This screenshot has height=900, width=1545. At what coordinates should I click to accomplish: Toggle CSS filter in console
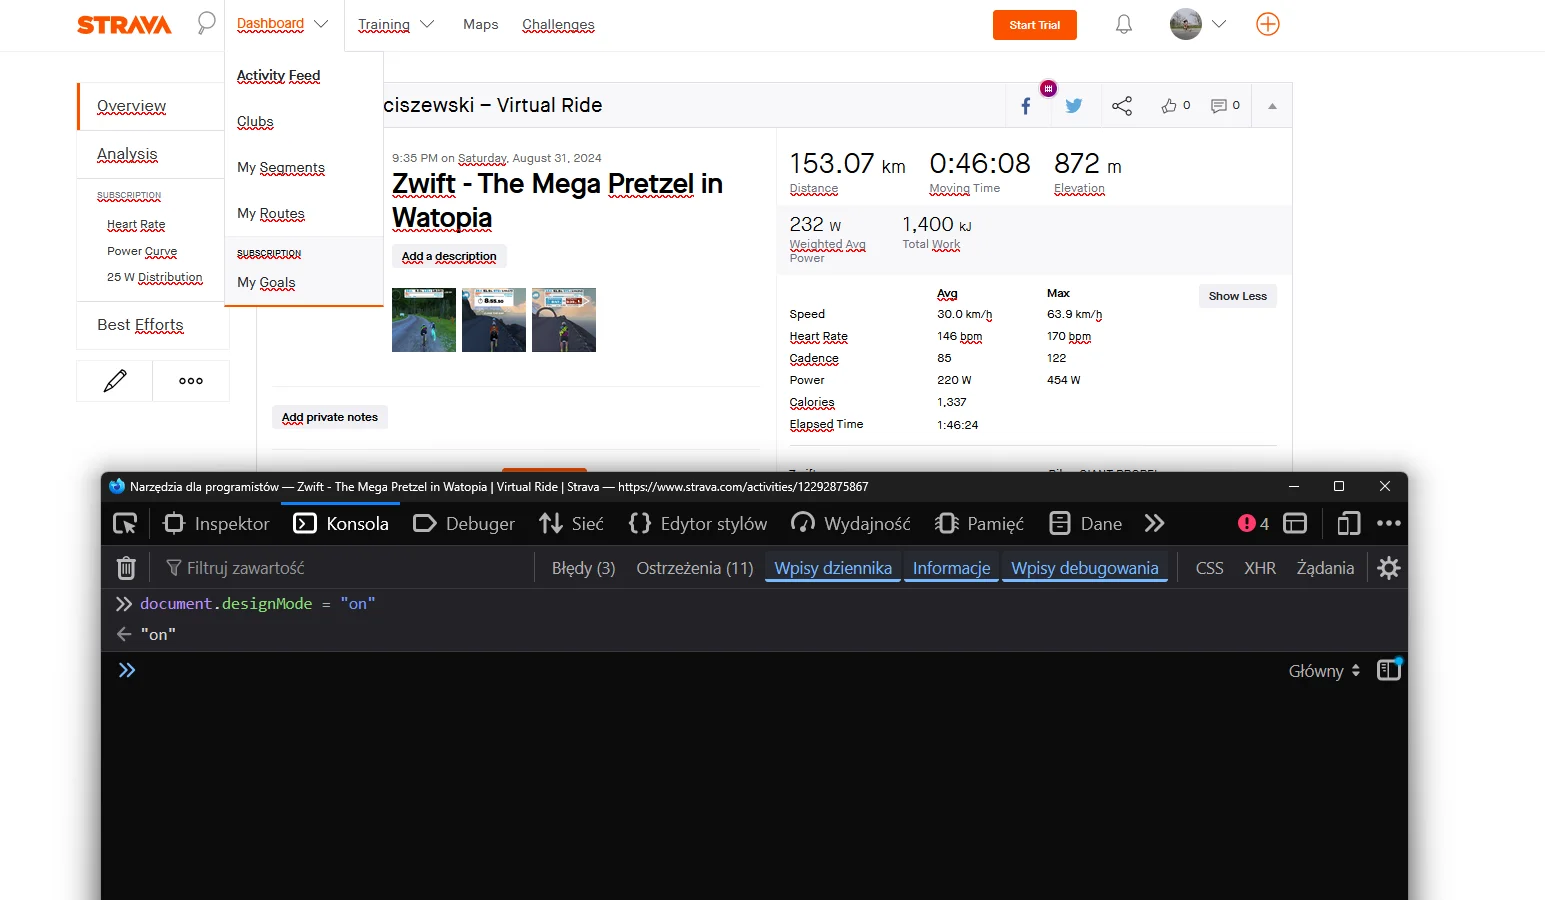pos(1209,568)
